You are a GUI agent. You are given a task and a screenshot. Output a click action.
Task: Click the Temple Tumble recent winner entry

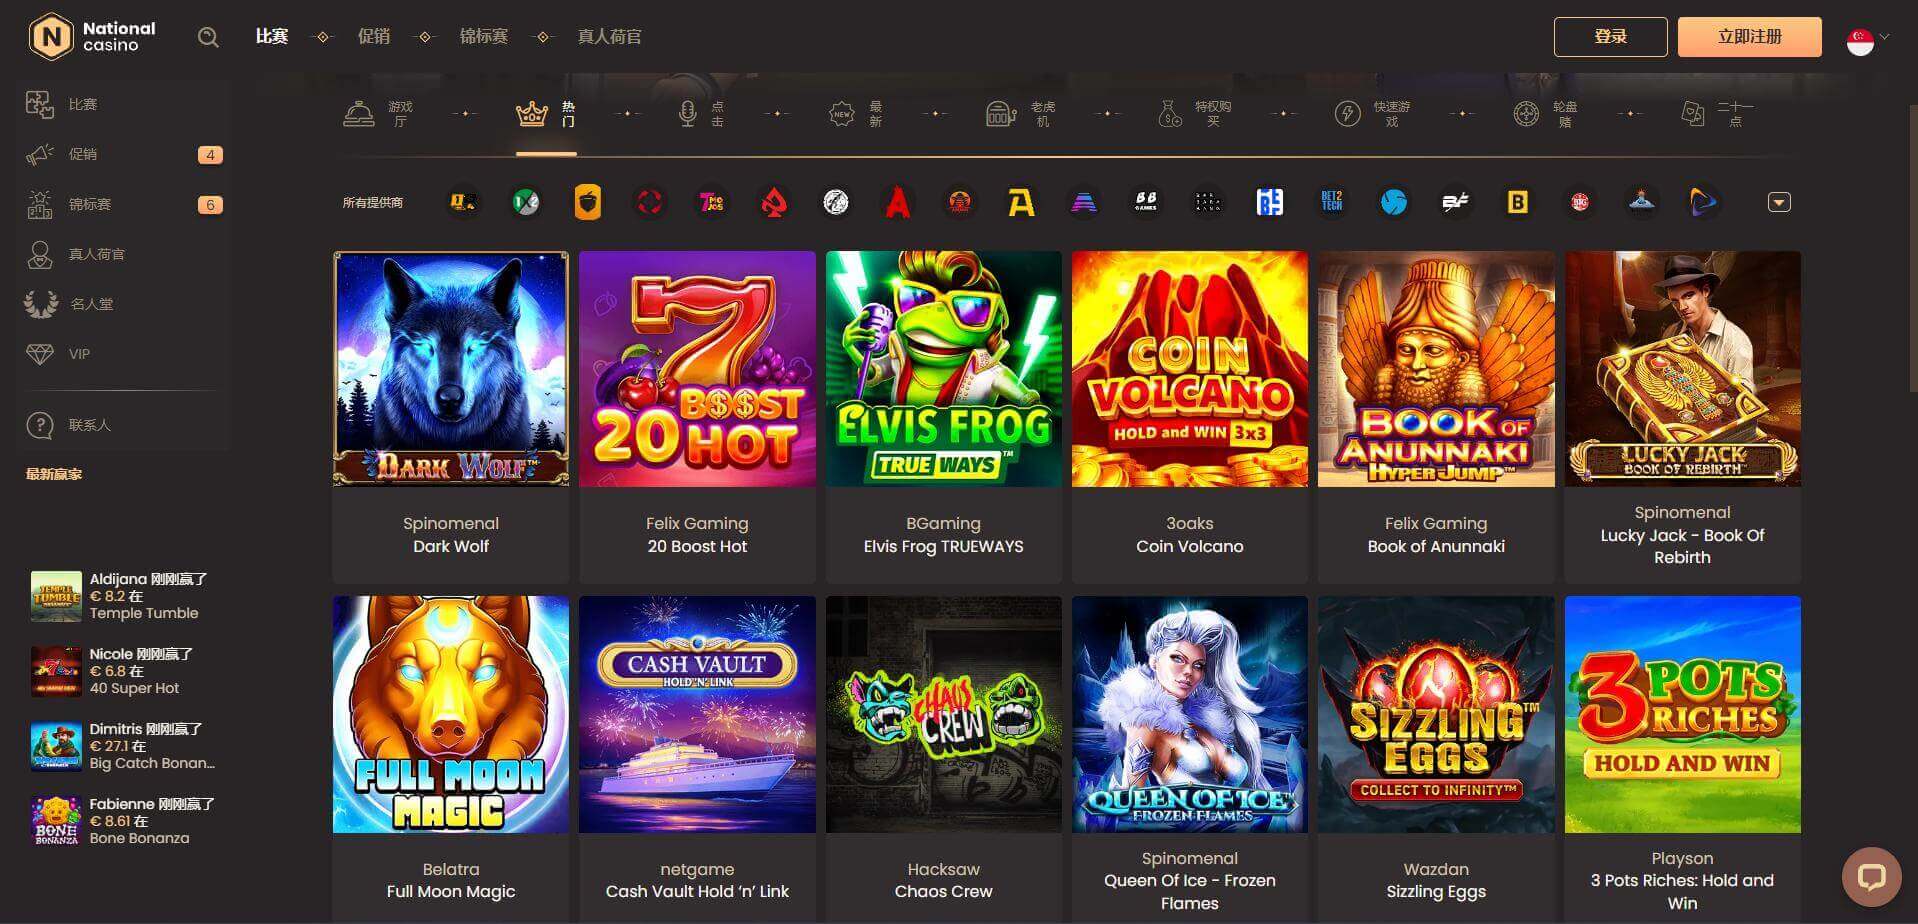coord(122,596)
